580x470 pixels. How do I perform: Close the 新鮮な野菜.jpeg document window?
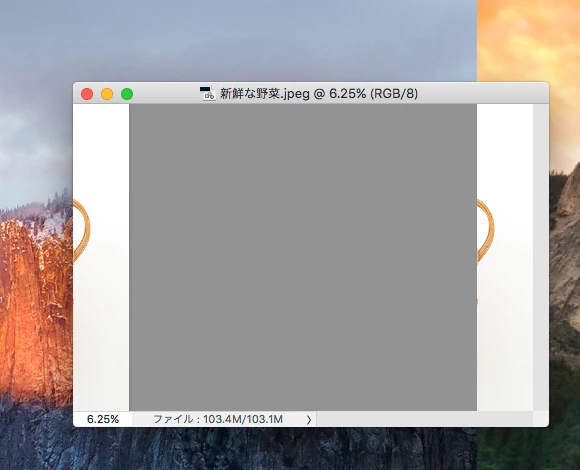pos(87,94)
